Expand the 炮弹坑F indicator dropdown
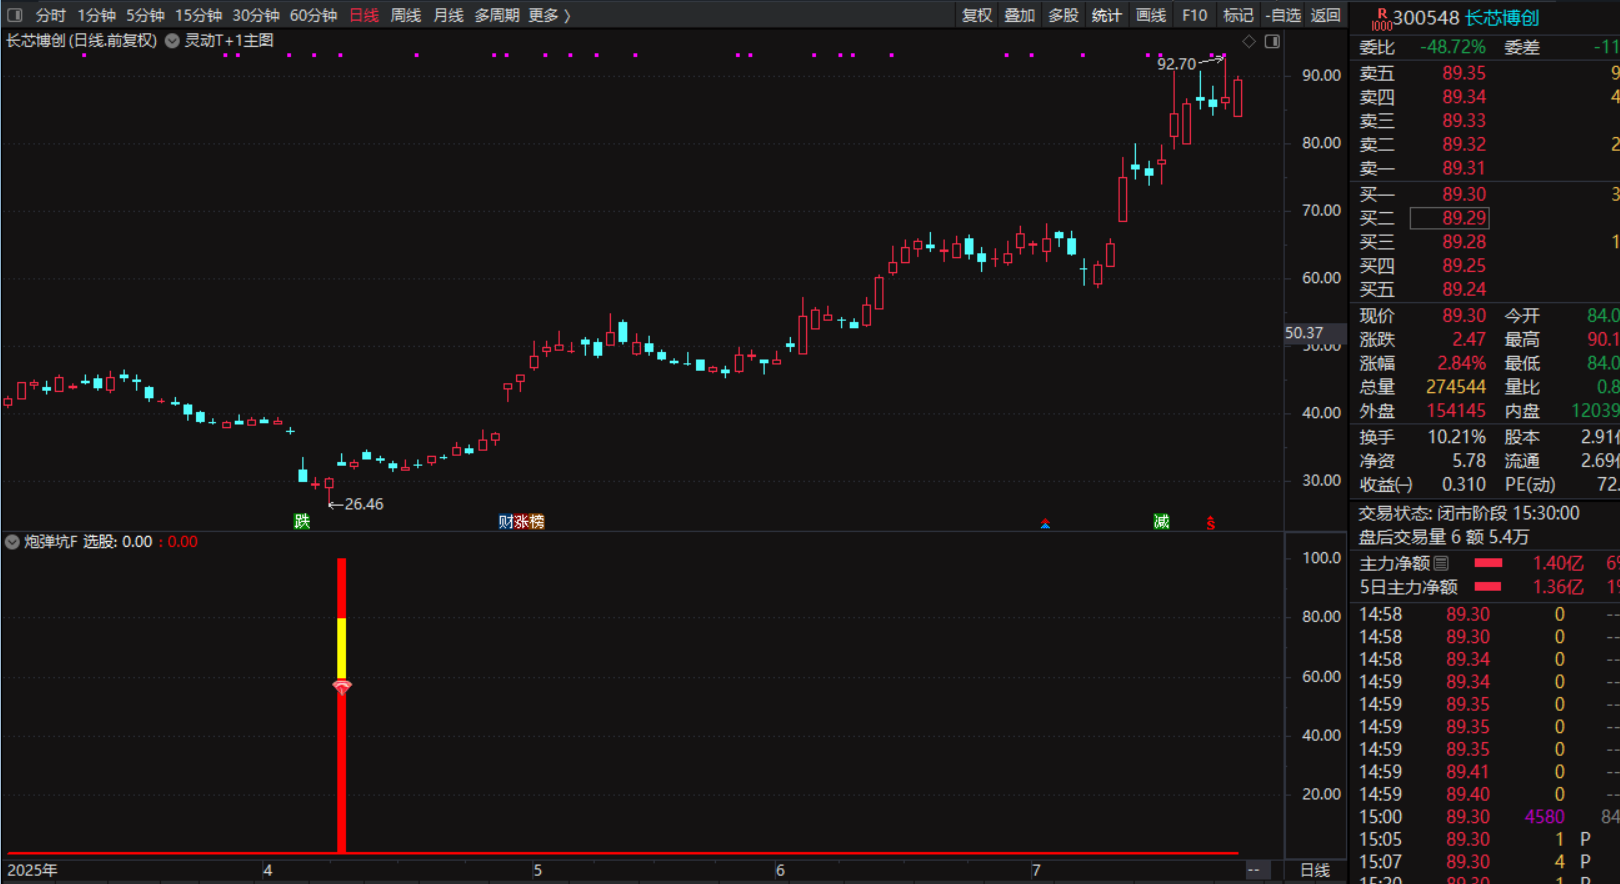The image size is (1620, 884). pos(12,542)
